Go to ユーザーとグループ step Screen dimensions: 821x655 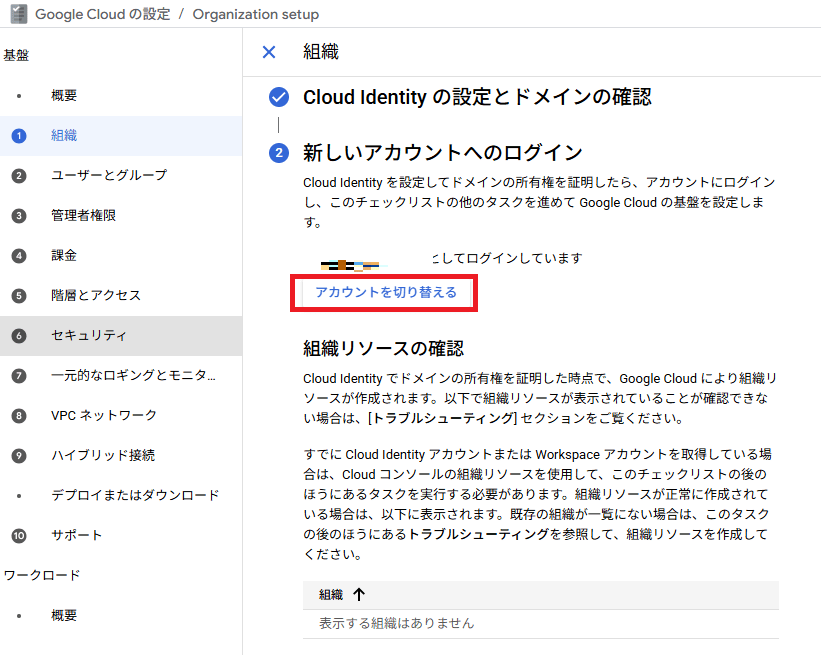click(x=121, y=176)
